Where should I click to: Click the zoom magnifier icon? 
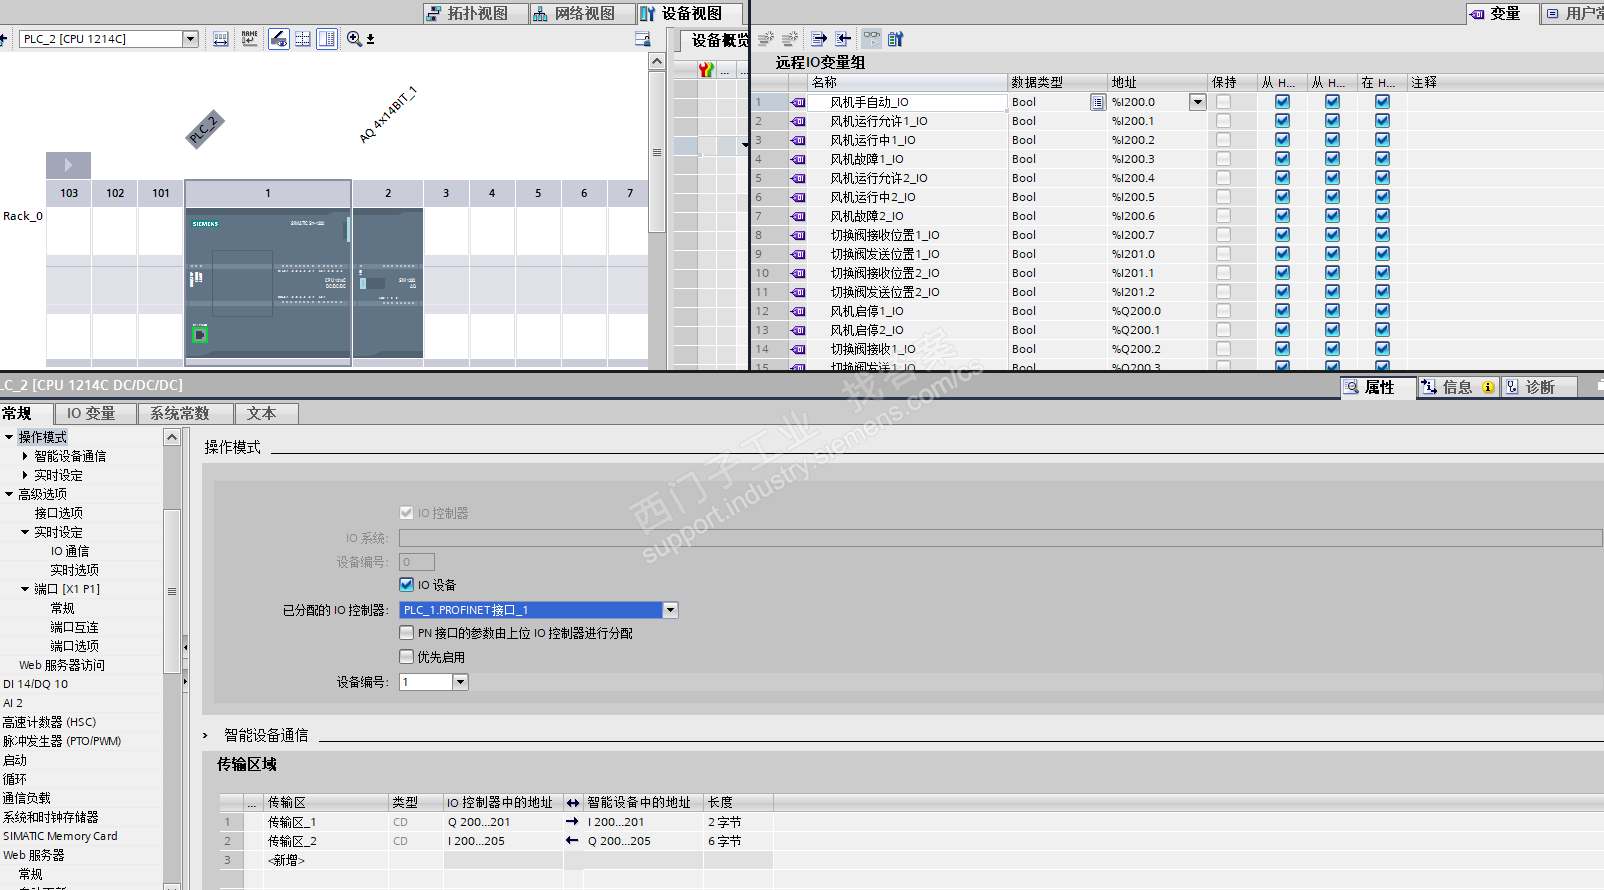coord(354,39)
